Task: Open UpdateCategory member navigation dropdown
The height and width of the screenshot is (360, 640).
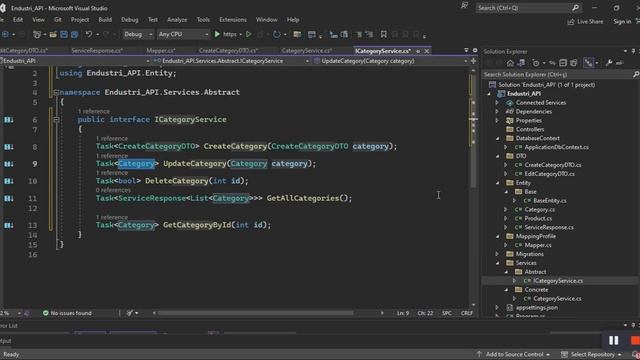Action: 390,61
